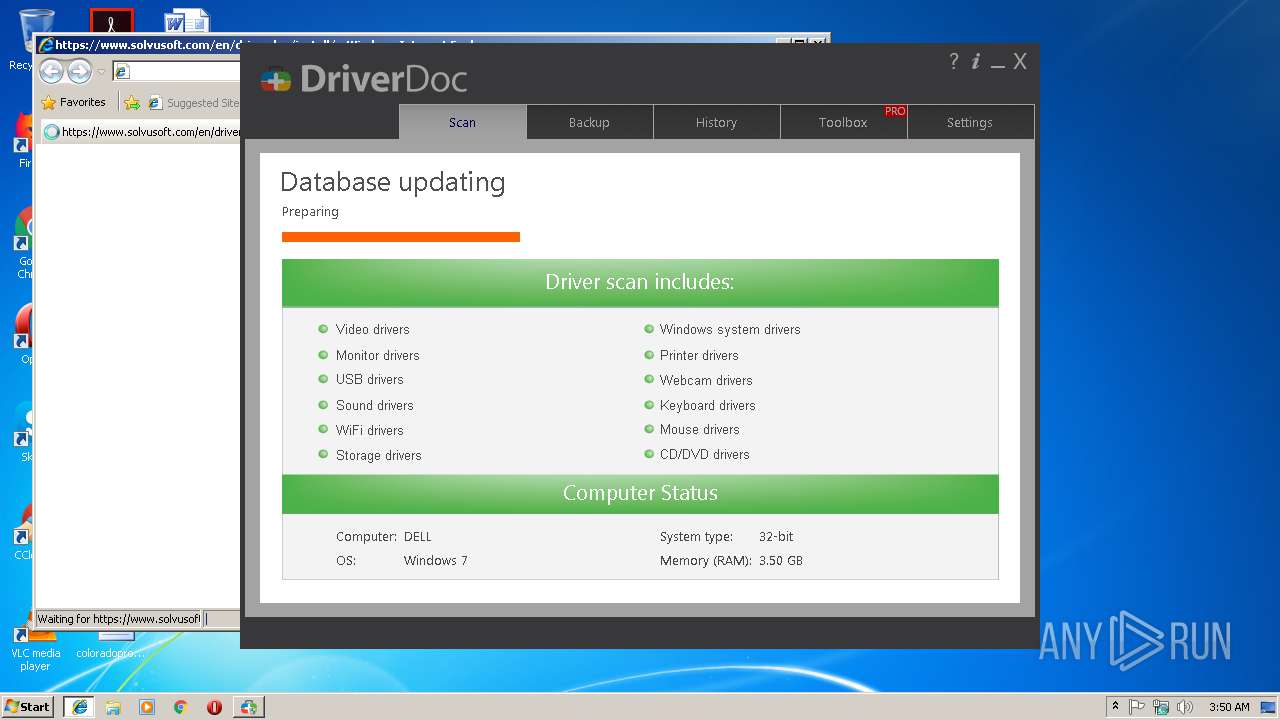Click Internet Explorer taskbar icon
This screenshot has height=720, width=1280.
click(x=79, y=707)
